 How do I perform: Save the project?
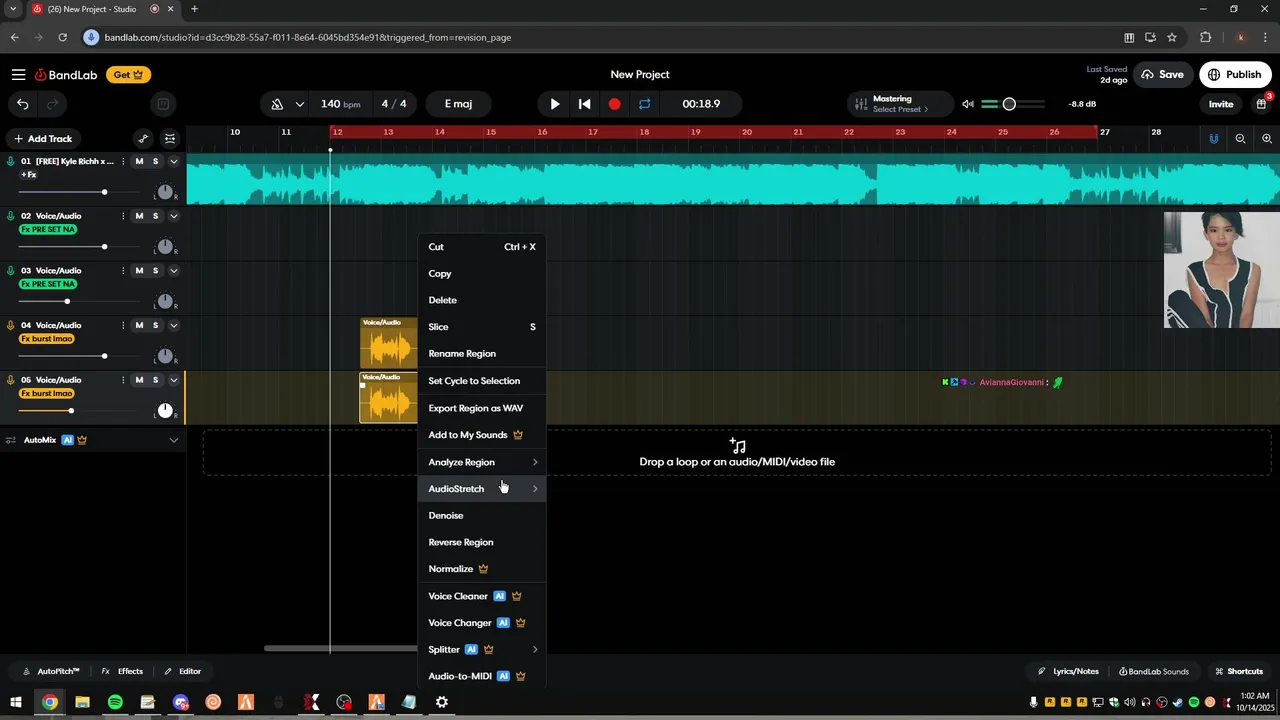point(1163,75)
